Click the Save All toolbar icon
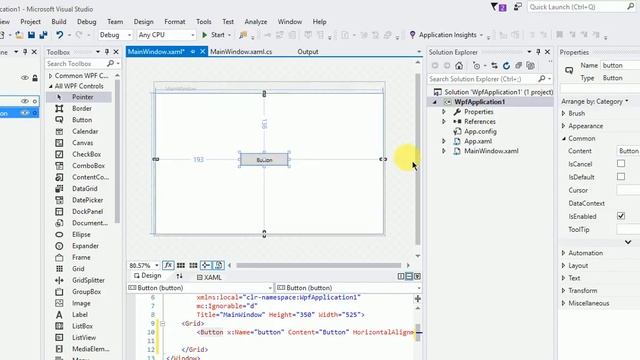640x360 pixels. click(43, 35)
